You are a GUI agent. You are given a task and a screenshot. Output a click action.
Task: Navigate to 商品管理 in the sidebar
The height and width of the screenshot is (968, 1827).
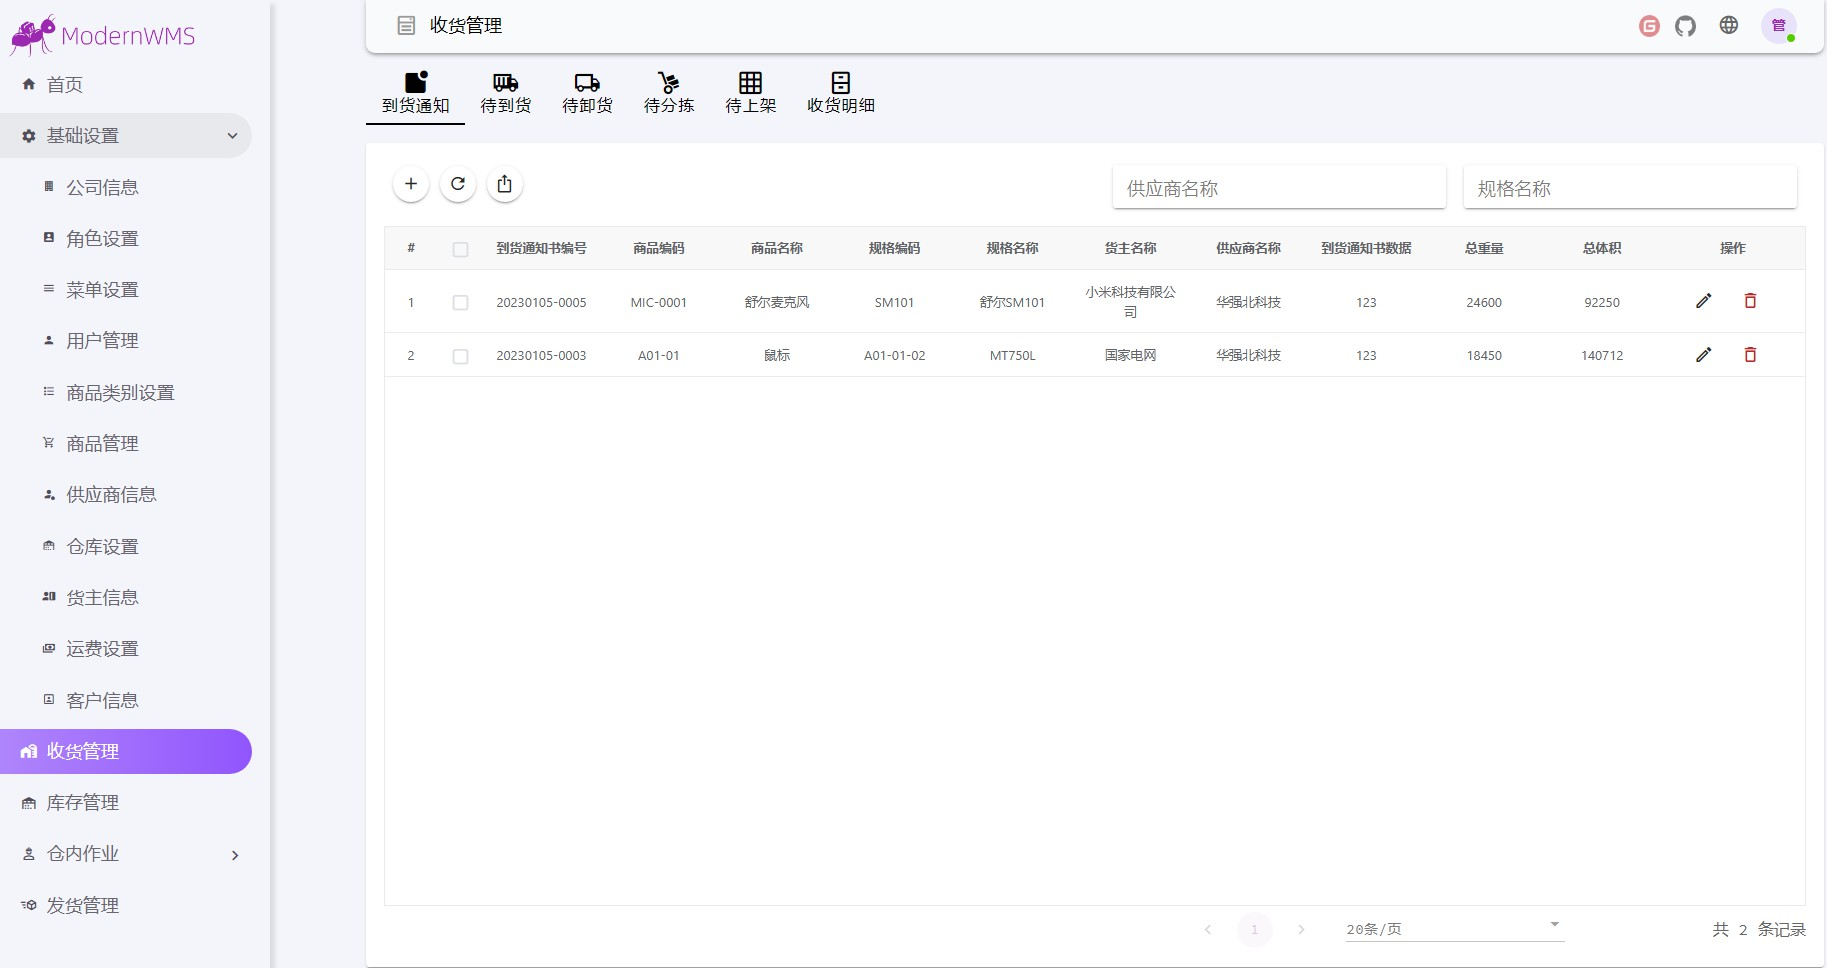click(x=103, y=443)
